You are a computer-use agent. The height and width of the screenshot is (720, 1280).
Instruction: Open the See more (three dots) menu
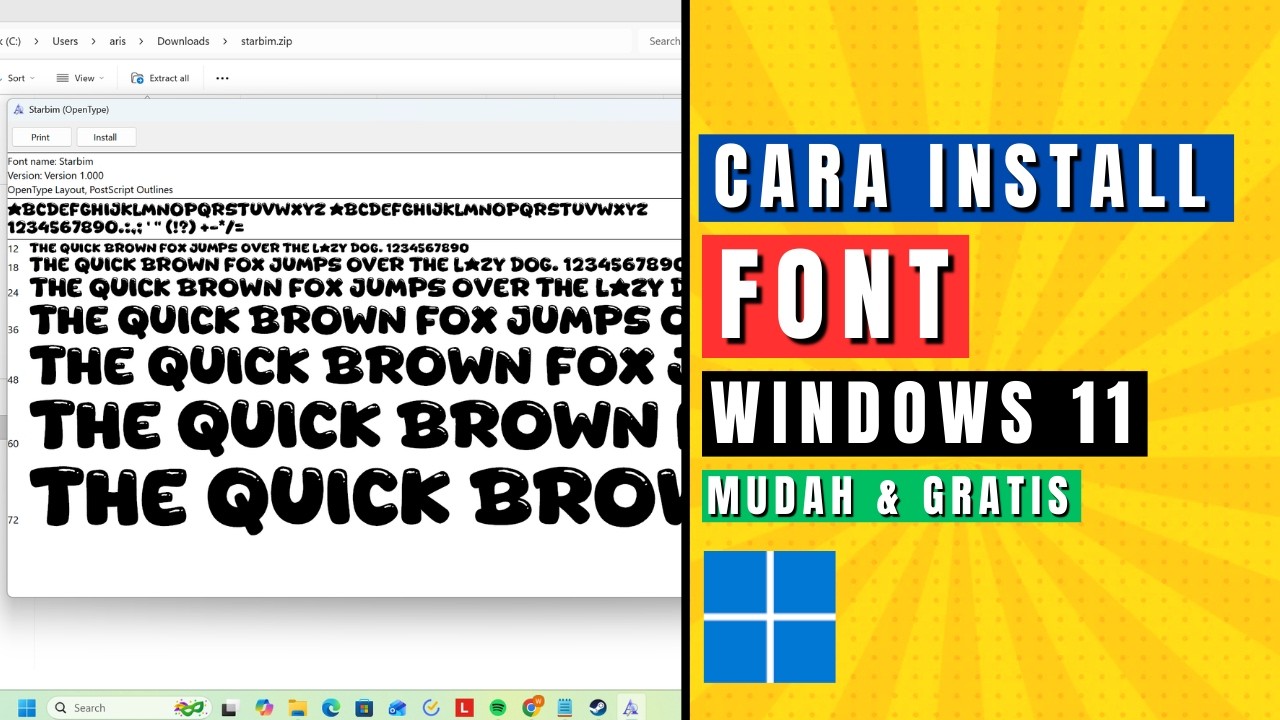[222, 78]
